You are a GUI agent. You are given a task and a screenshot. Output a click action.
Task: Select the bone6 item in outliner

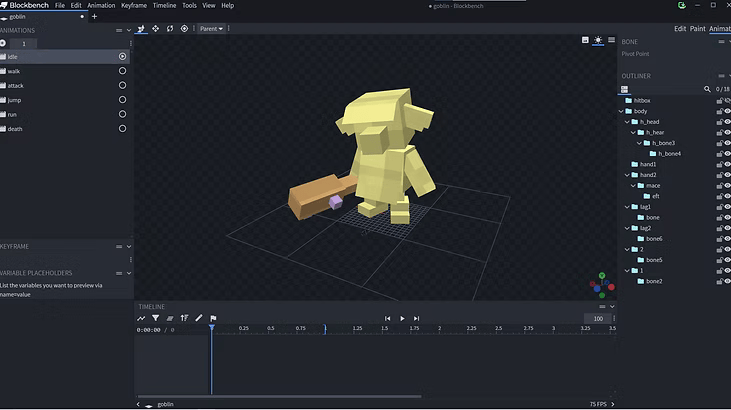pyautogui.click(x=654, y=239)
